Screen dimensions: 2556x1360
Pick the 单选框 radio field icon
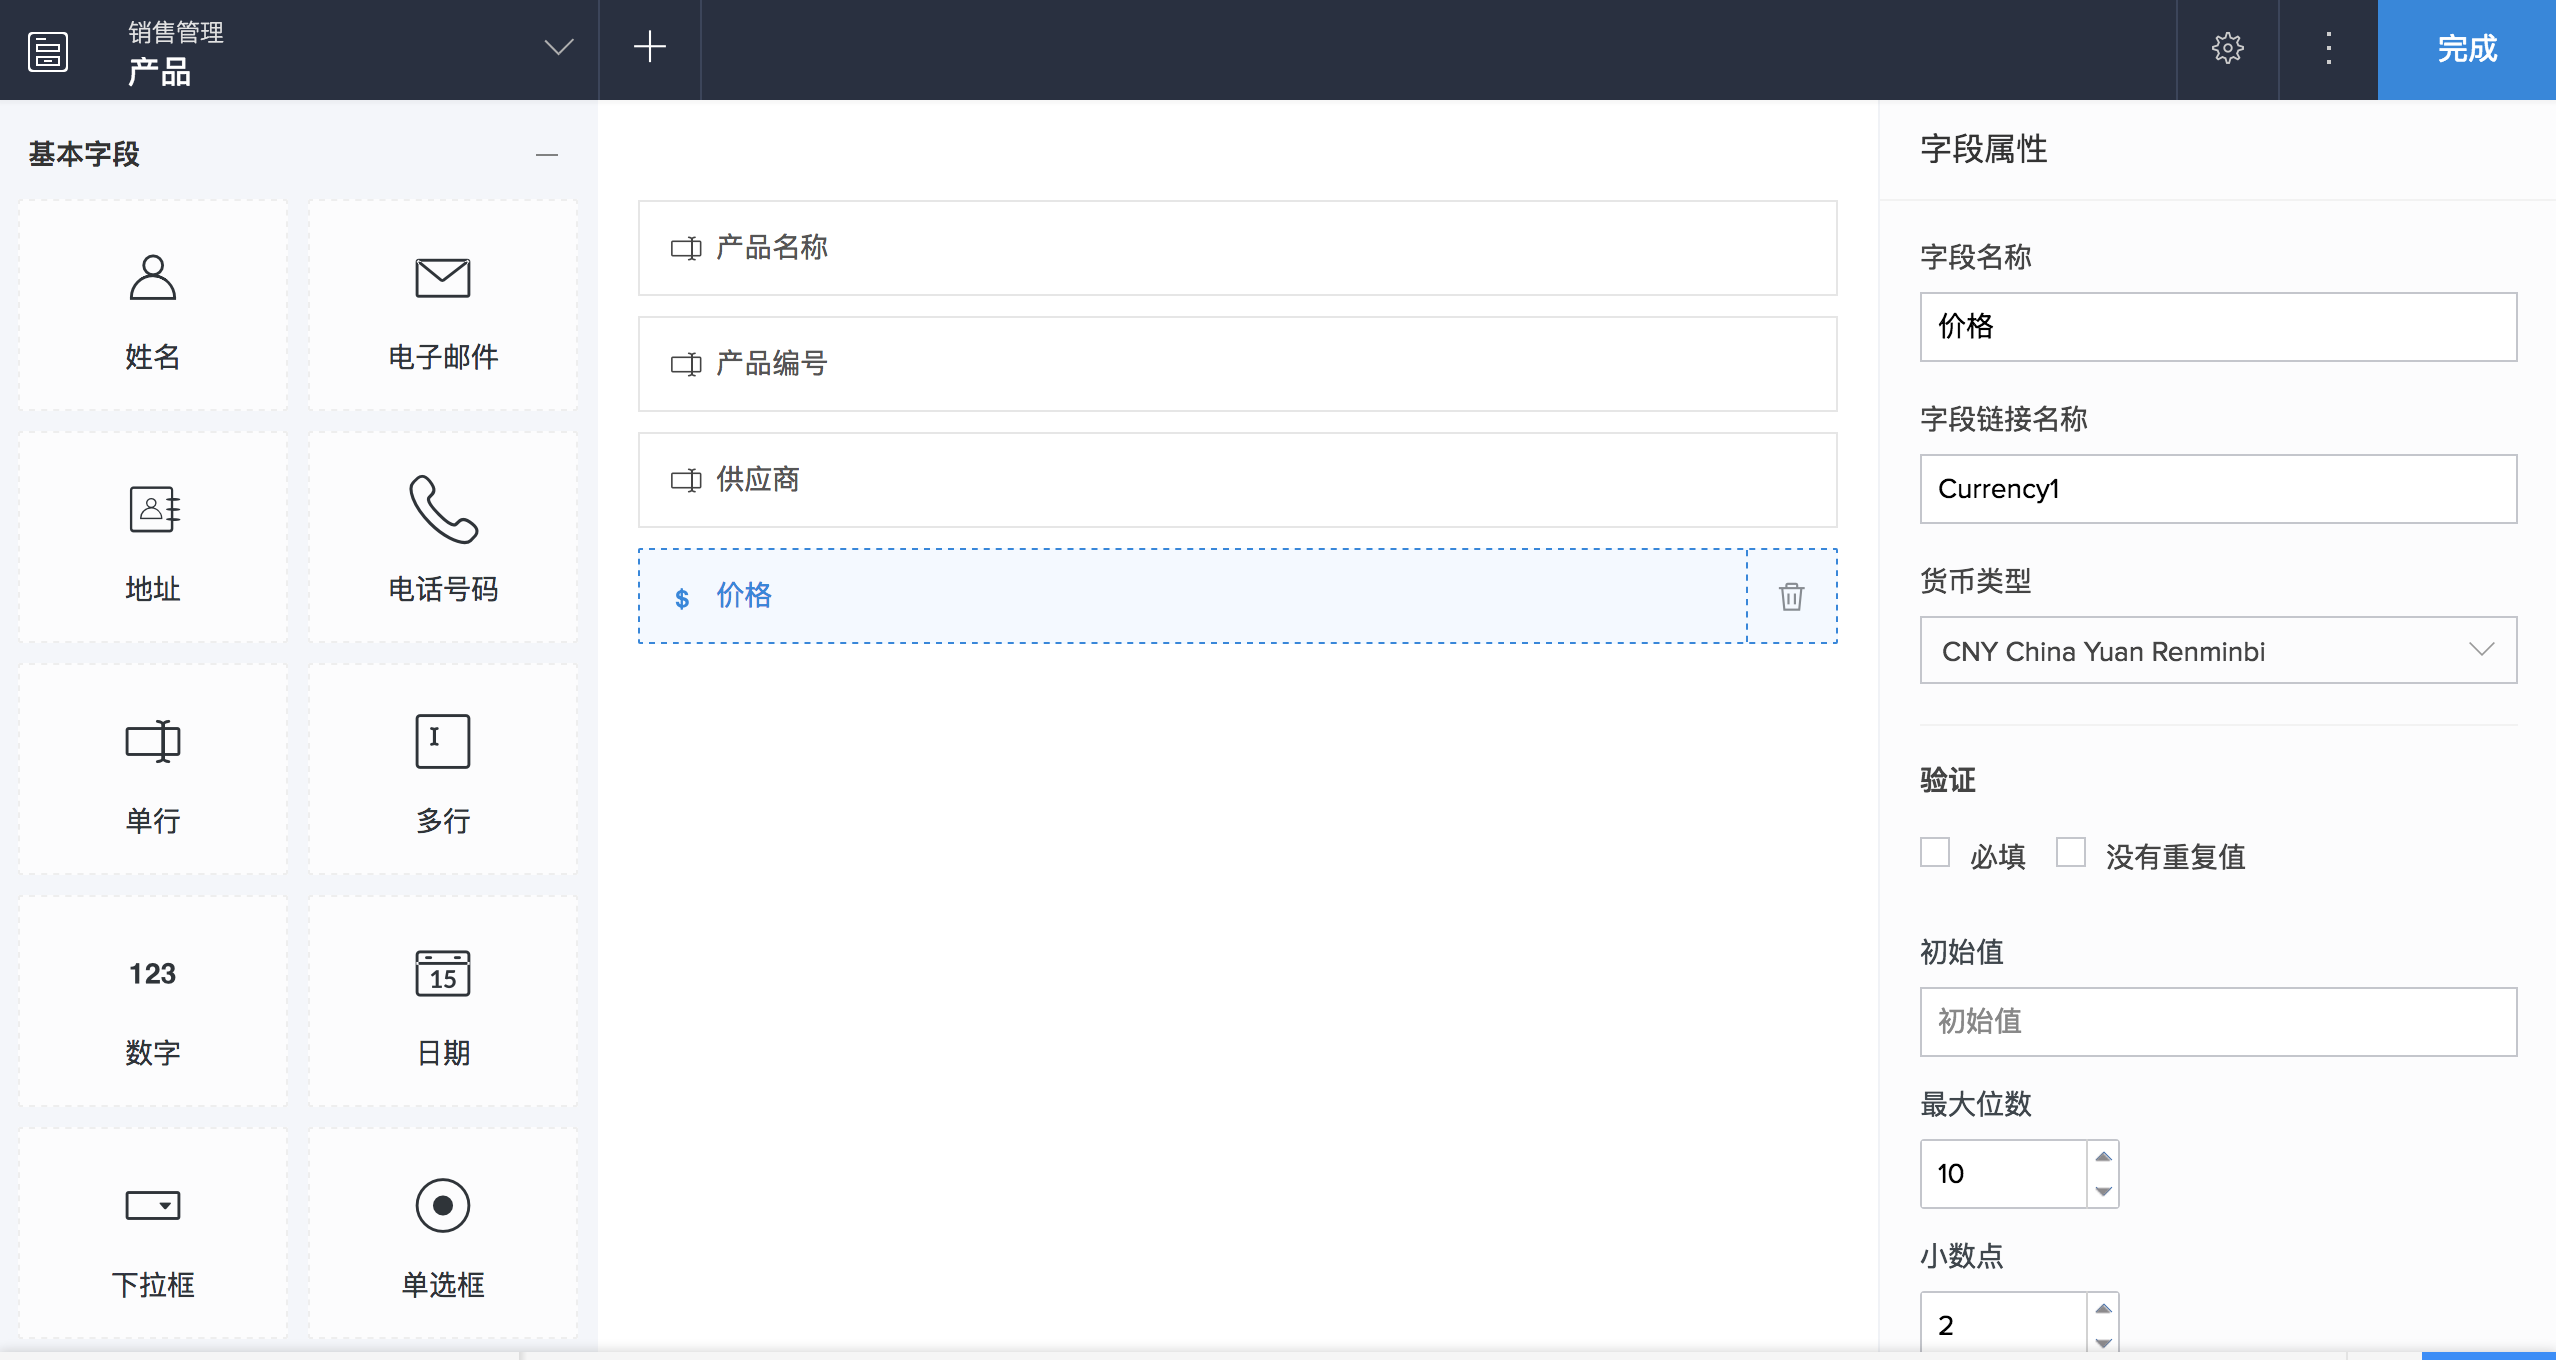pyautogui.click(x=442, y=1205)
